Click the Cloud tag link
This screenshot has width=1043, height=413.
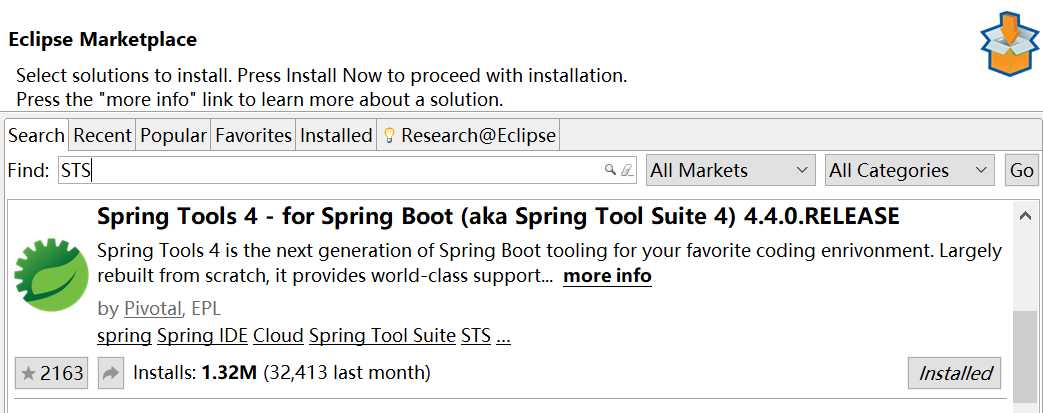point(278,336)
